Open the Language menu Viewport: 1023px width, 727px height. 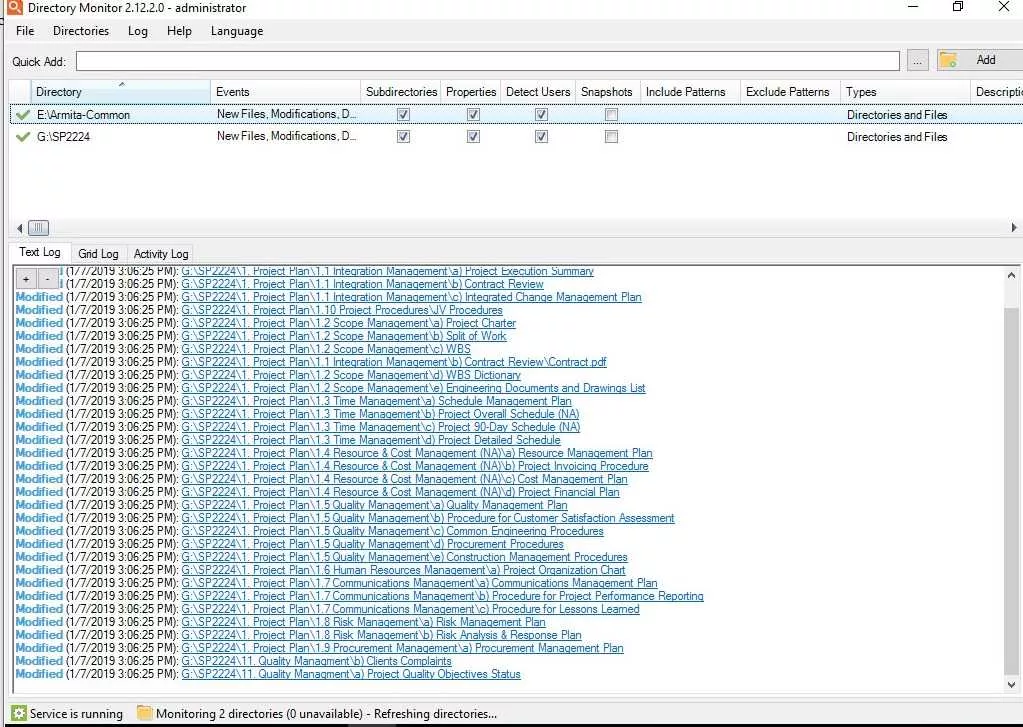(237, 31)
